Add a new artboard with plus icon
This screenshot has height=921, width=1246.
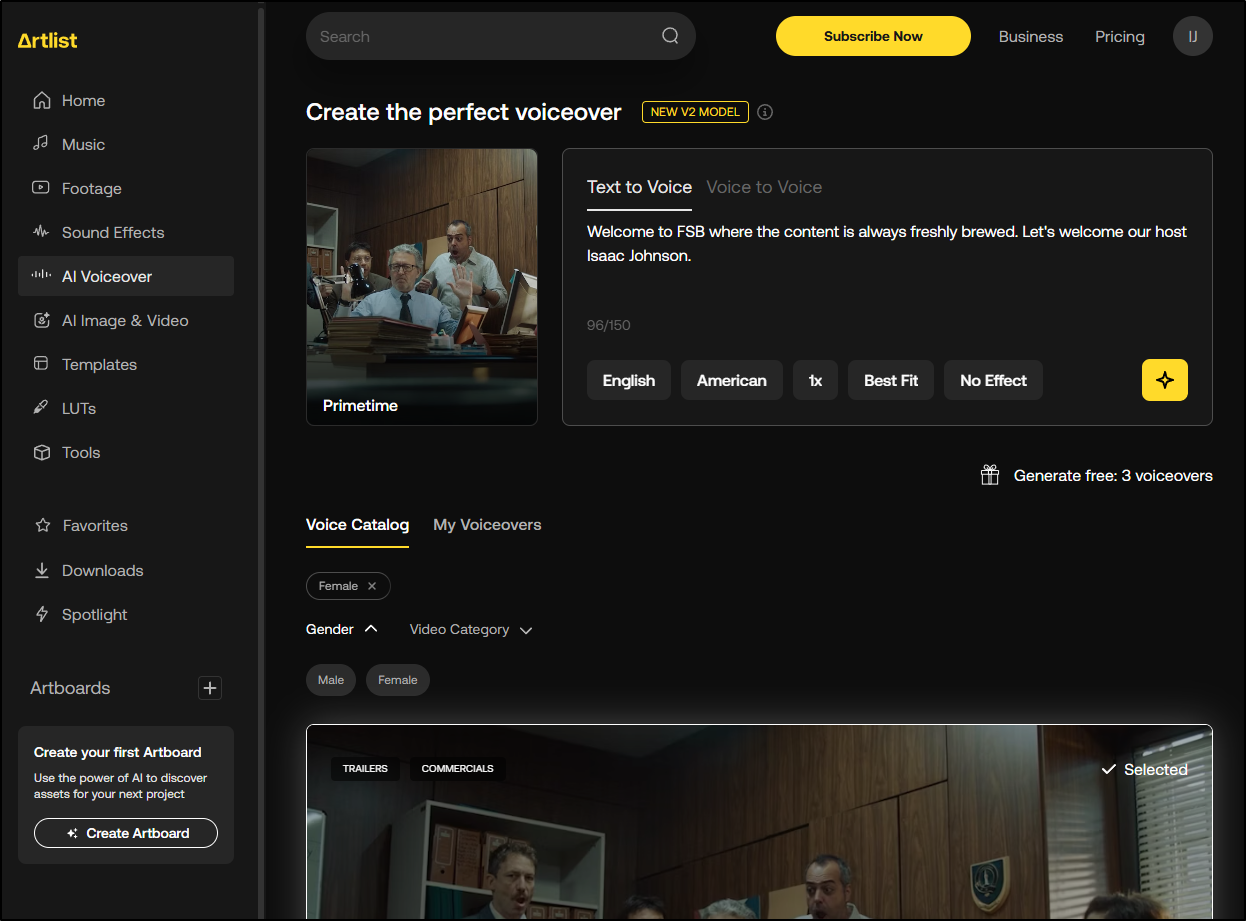[209, 688]
